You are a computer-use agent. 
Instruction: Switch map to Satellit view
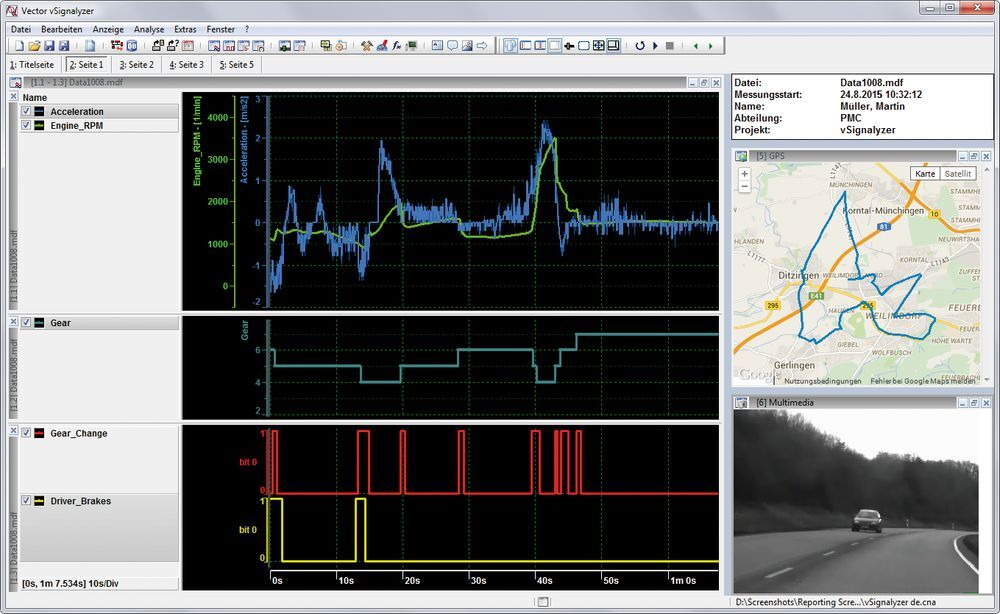pyautogui.click(x=958, y=174)
